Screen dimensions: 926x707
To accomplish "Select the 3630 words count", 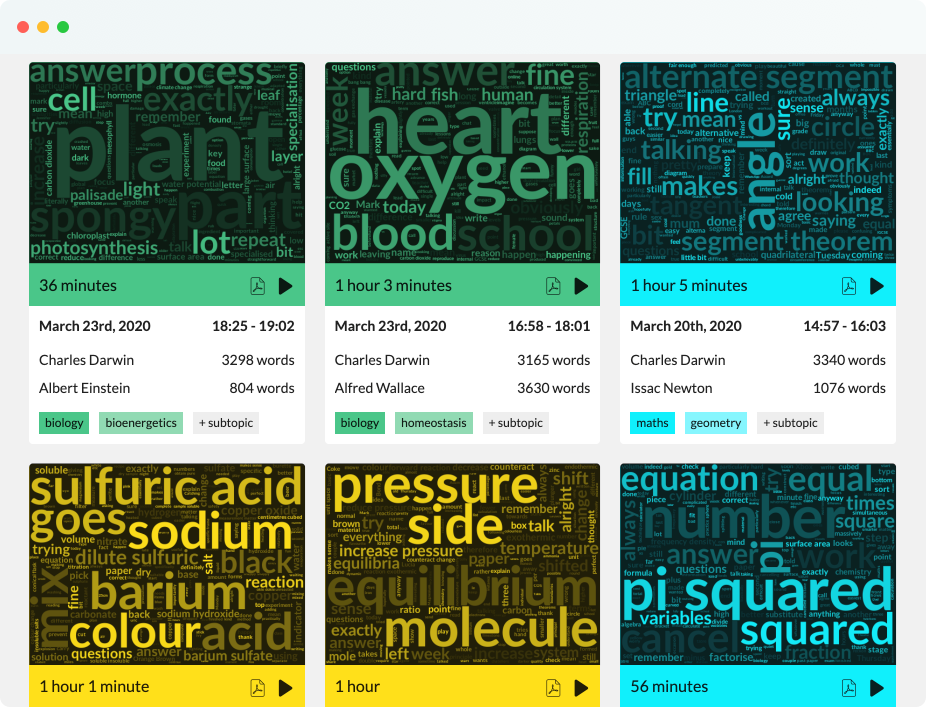I will tap(554, 388).
